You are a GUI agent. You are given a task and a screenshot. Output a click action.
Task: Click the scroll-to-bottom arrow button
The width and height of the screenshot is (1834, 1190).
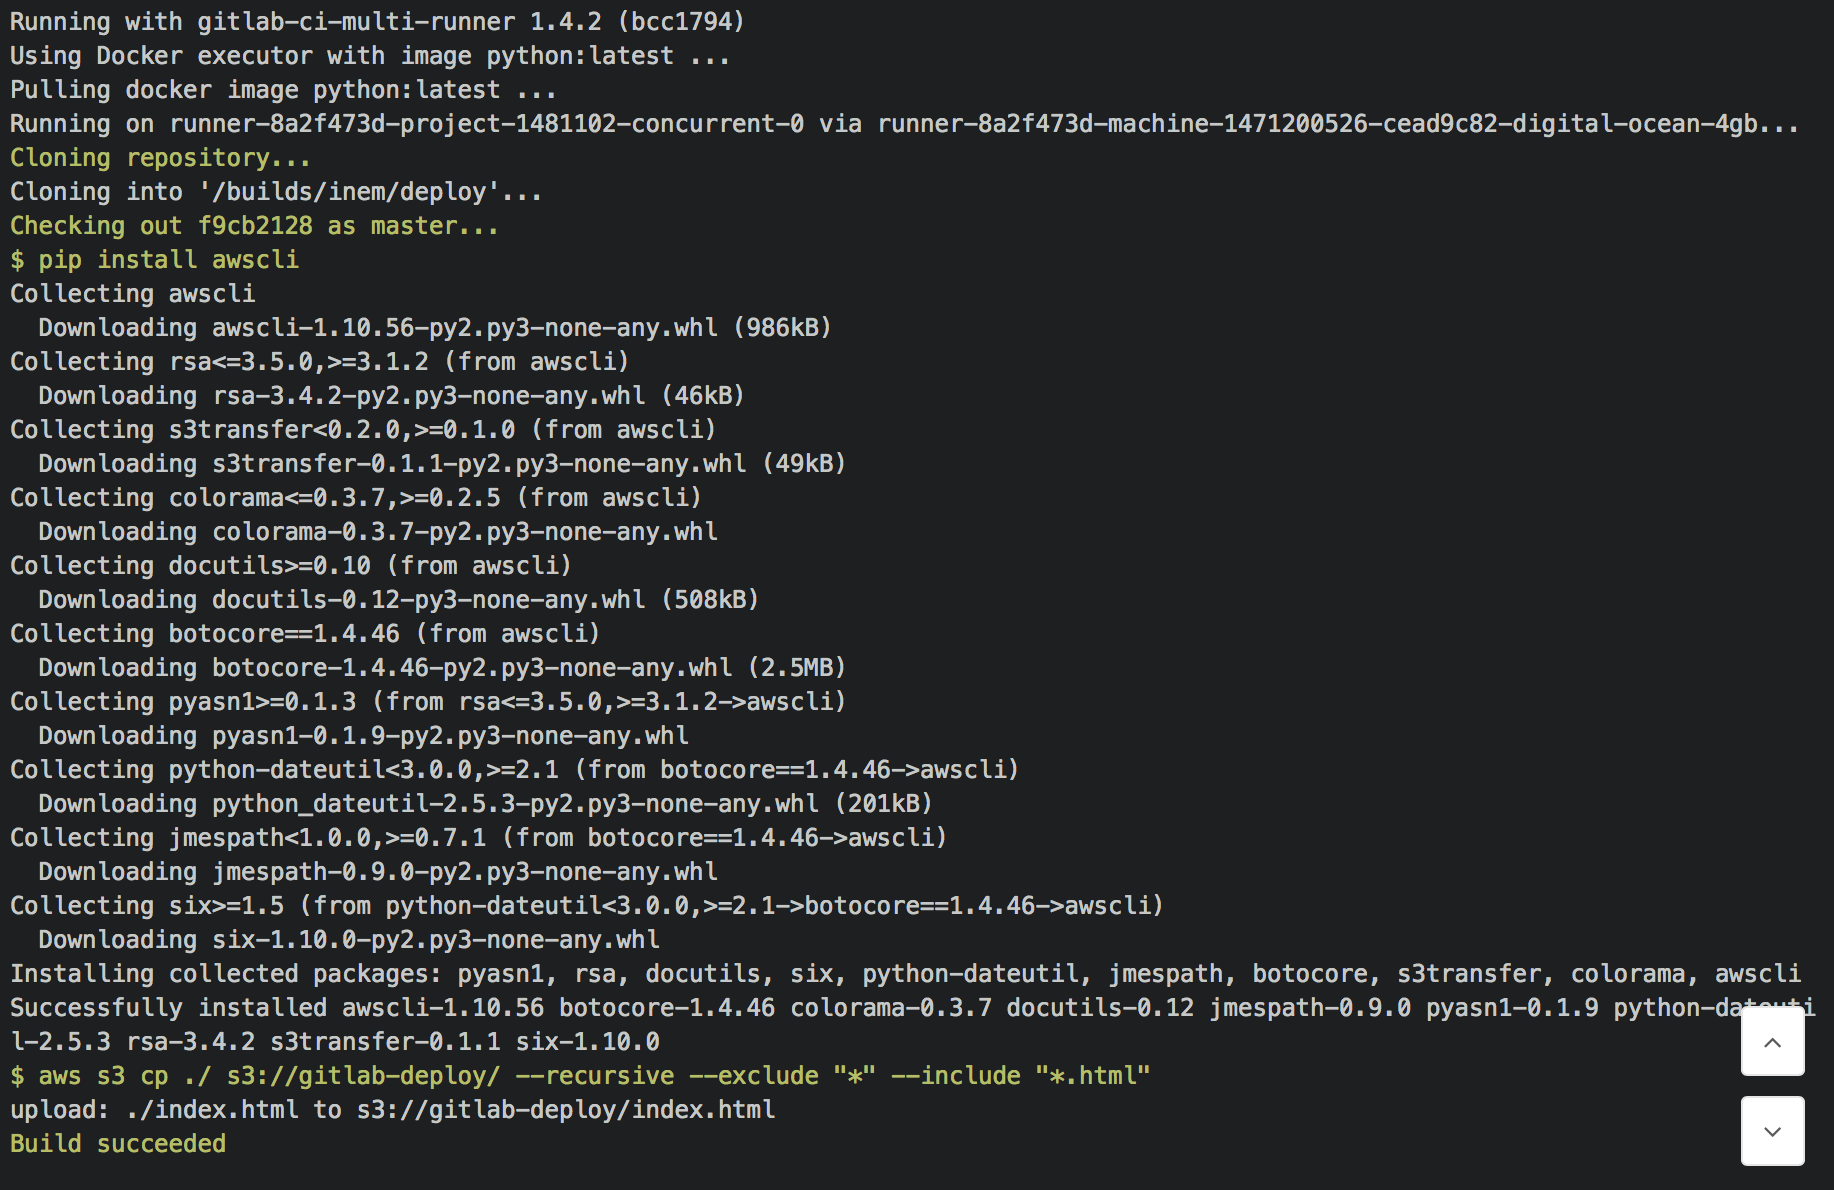tap(1772, 1131)
